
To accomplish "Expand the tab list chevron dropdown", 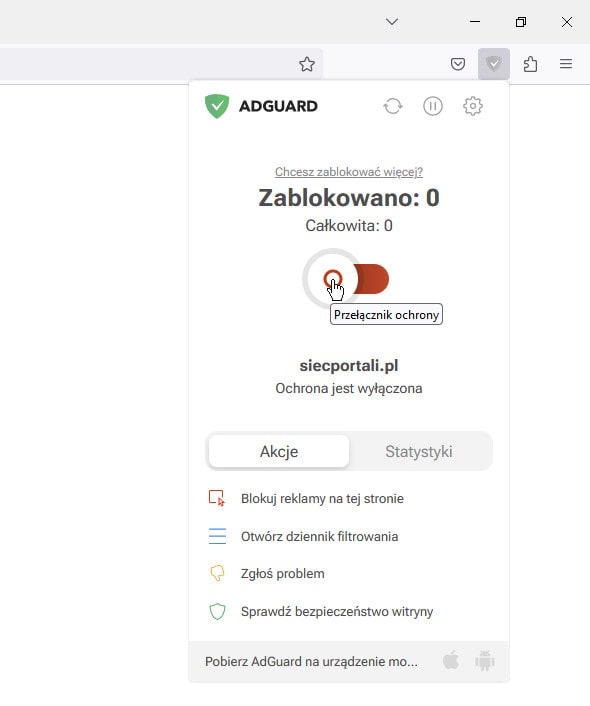I will coord(392,22).
